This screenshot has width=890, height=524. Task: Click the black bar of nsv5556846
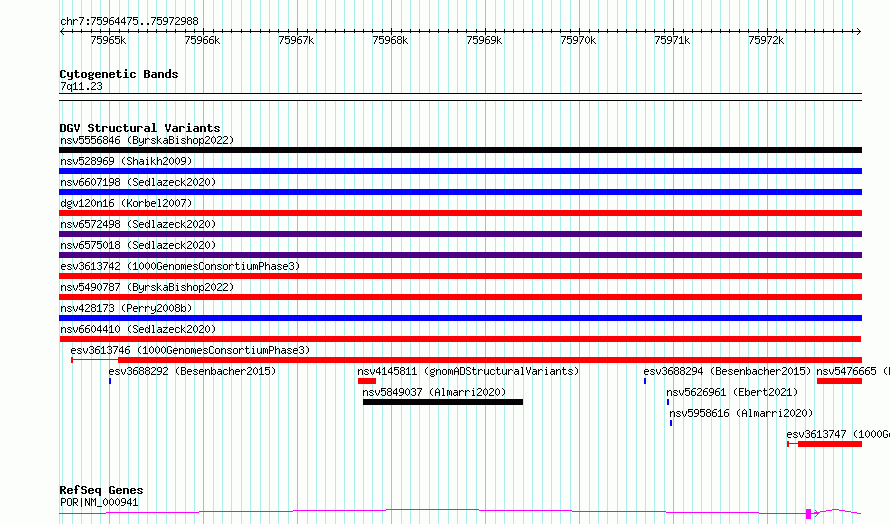tap(460, 150)
